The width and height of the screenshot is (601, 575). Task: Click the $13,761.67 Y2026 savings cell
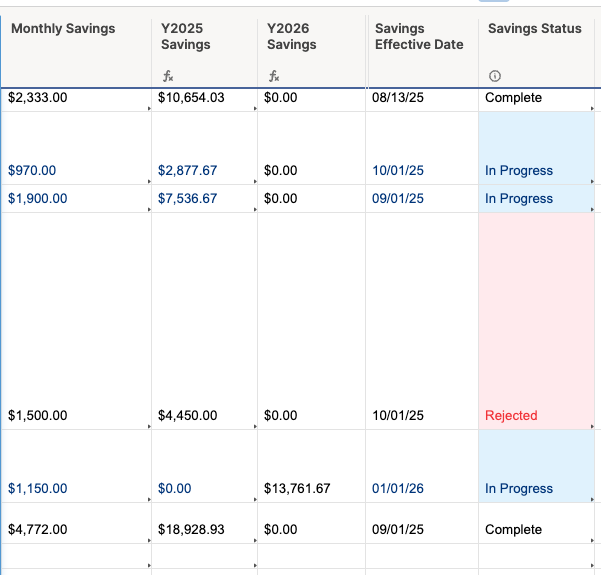tap(297, 489)
